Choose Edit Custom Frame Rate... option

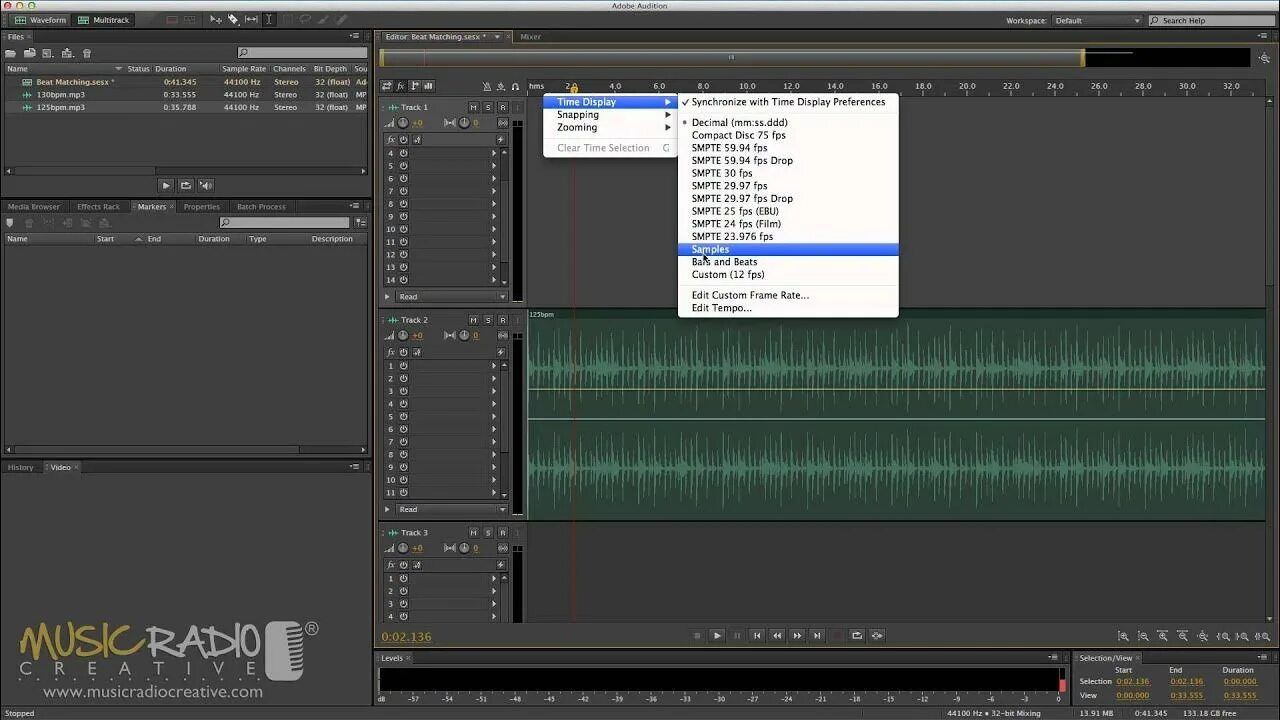point(788,295)
